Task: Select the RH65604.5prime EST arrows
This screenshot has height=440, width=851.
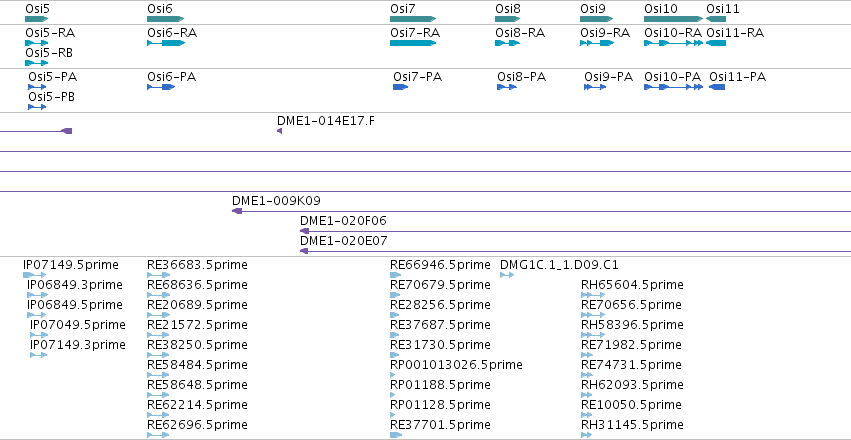Action: pyautogui.click(x=591, y=295)
